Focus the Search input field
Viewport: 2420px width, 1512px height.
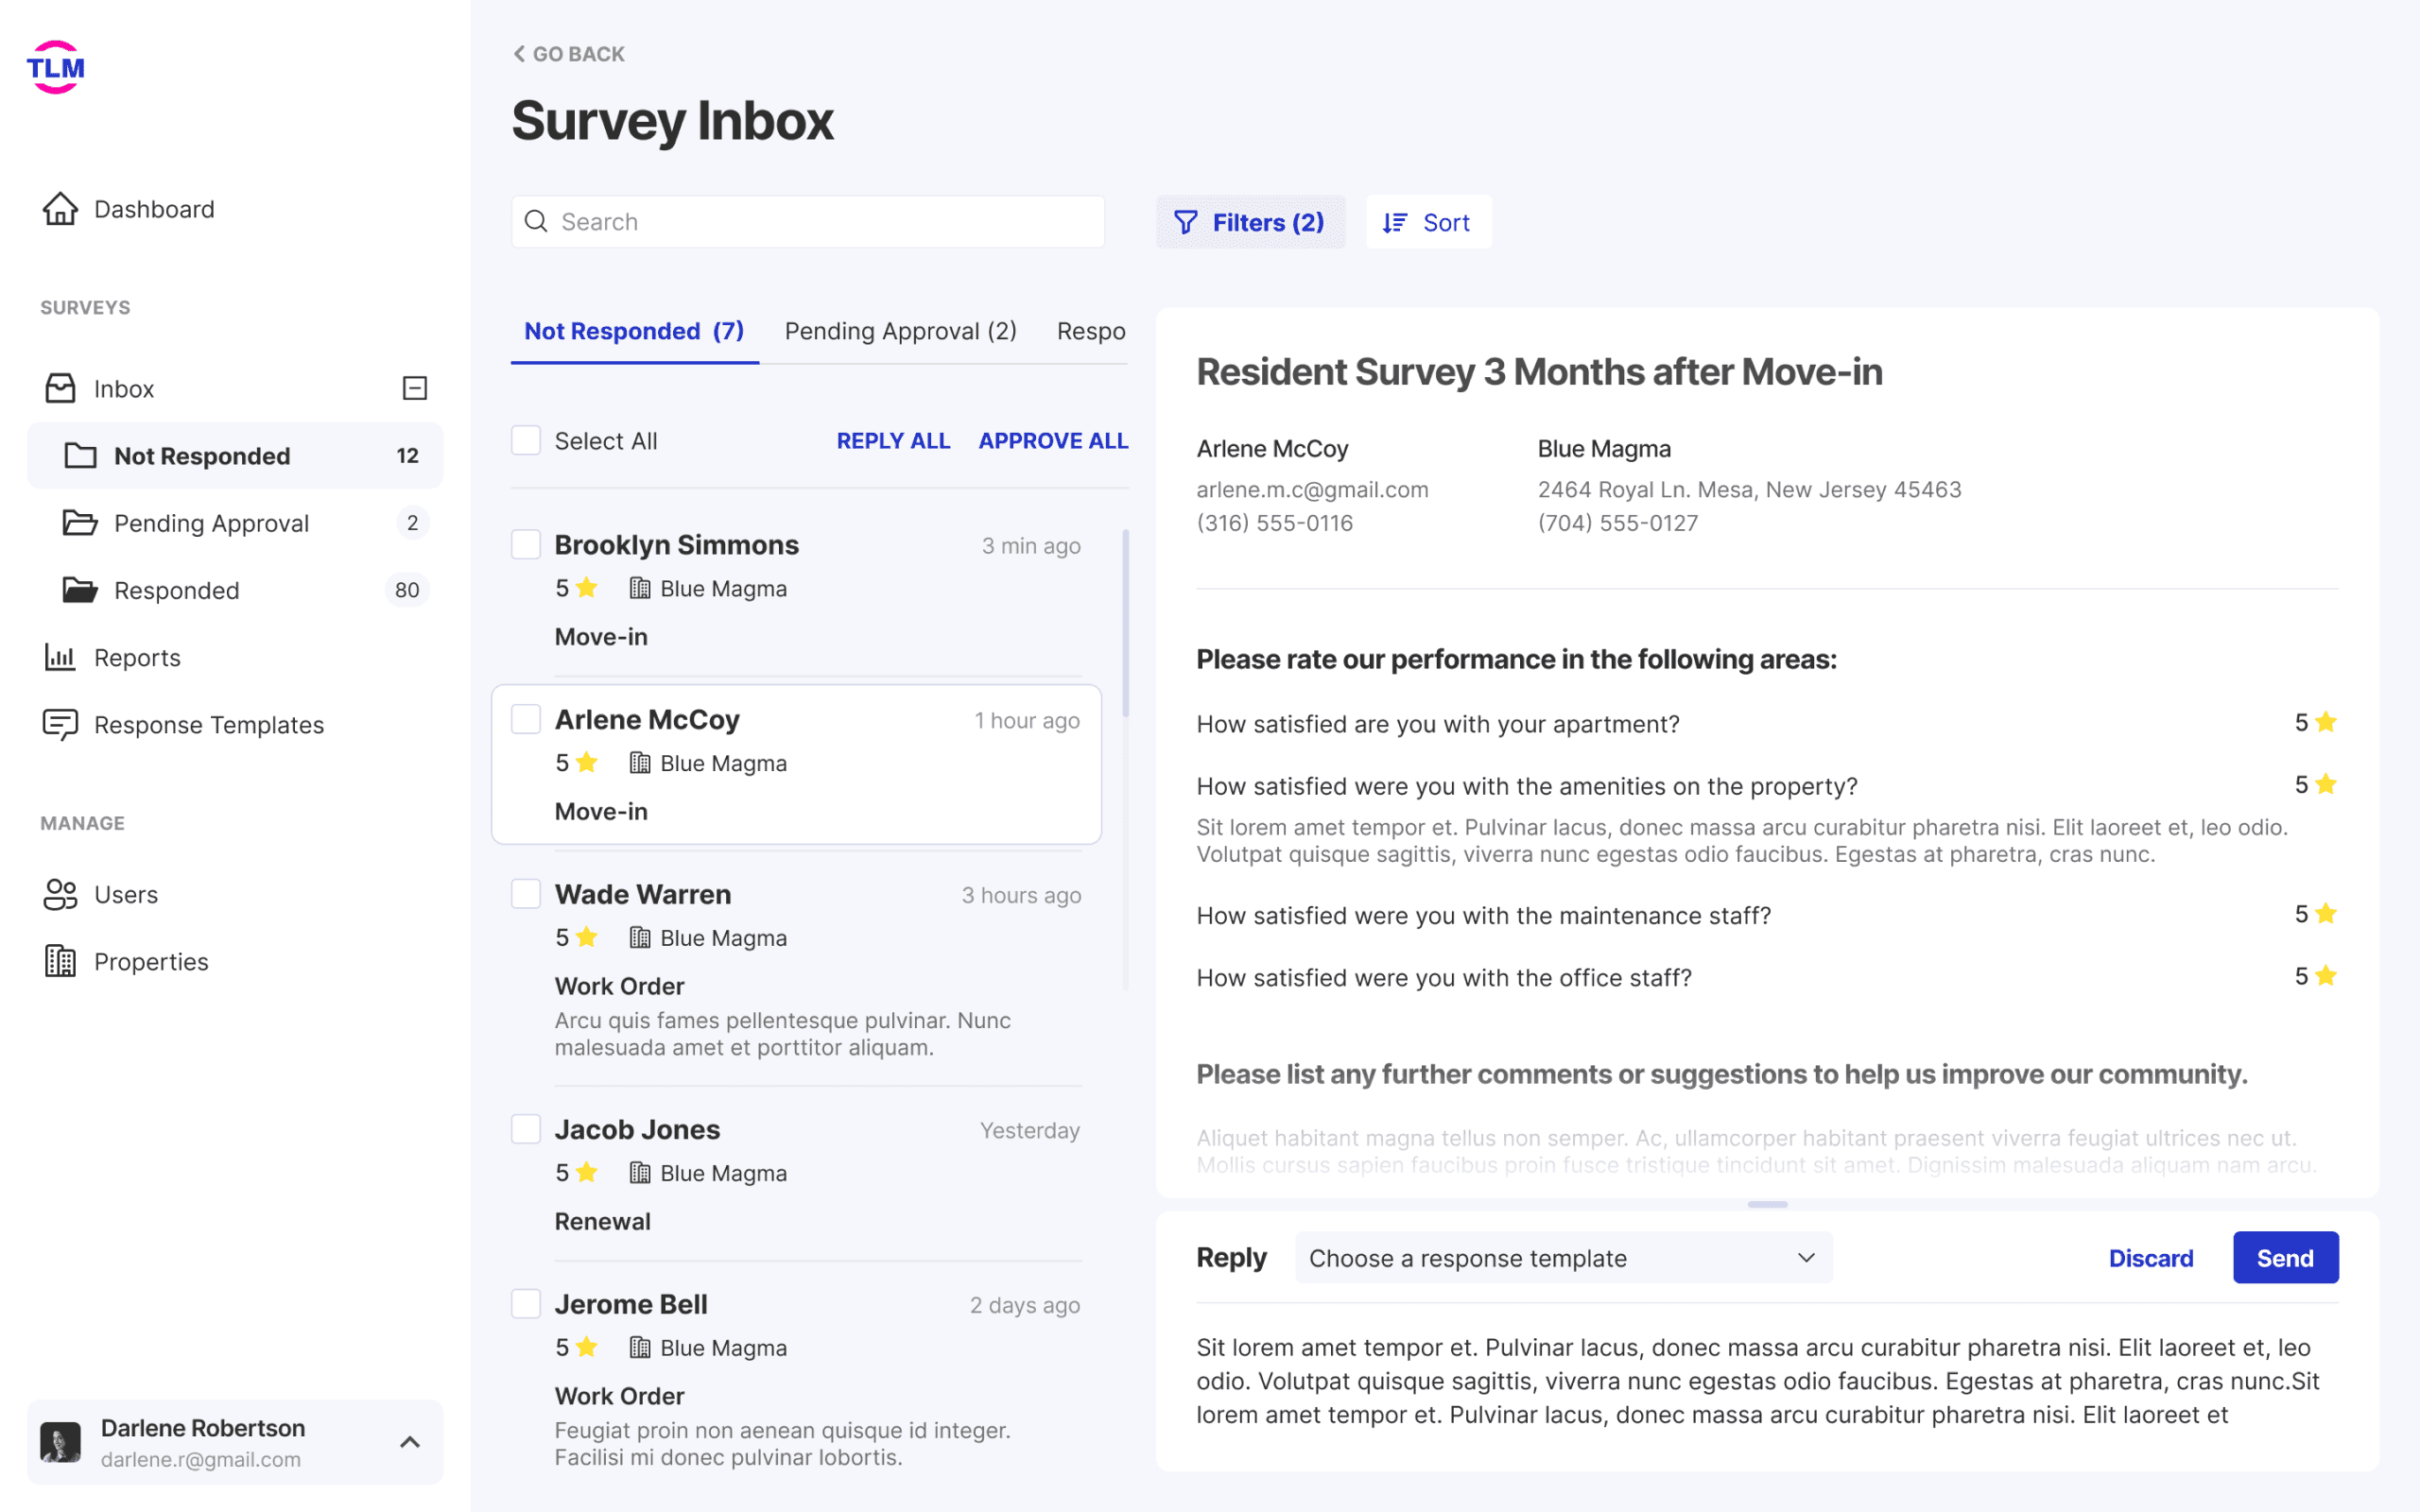808,221
